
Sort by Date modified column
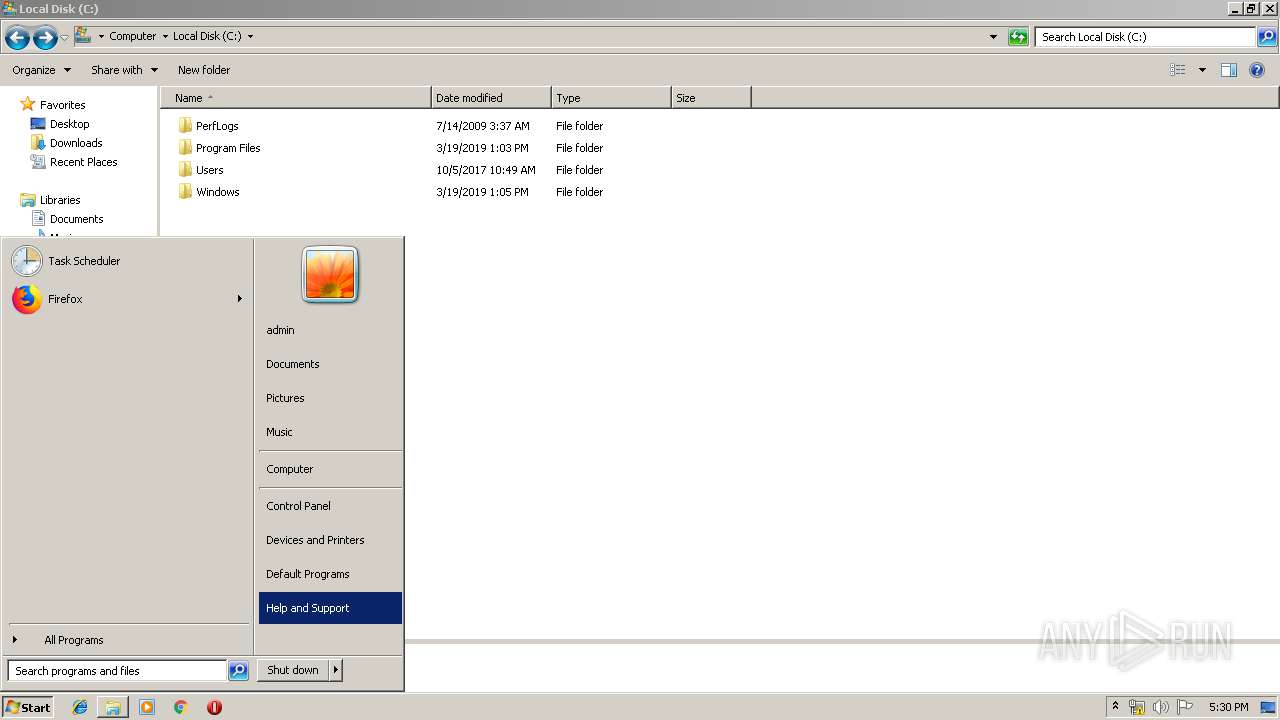click(x=491, y=98)
